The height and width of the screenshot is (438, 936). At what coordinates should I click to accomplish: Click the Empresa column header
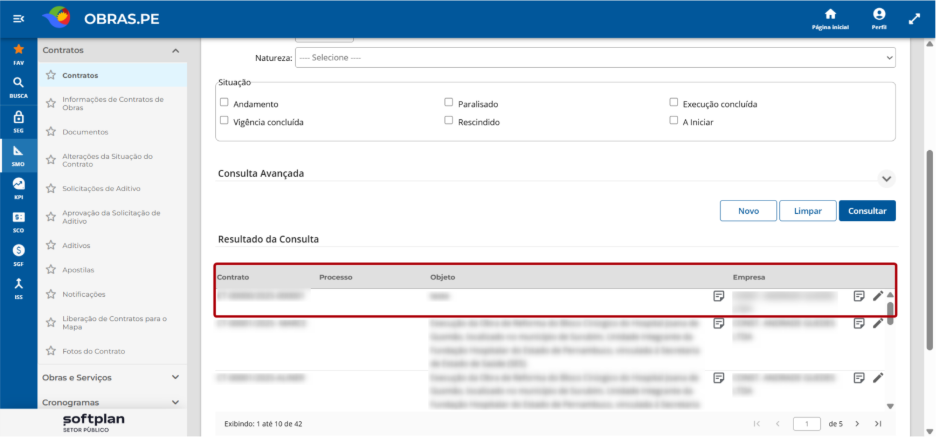point(749,277)
